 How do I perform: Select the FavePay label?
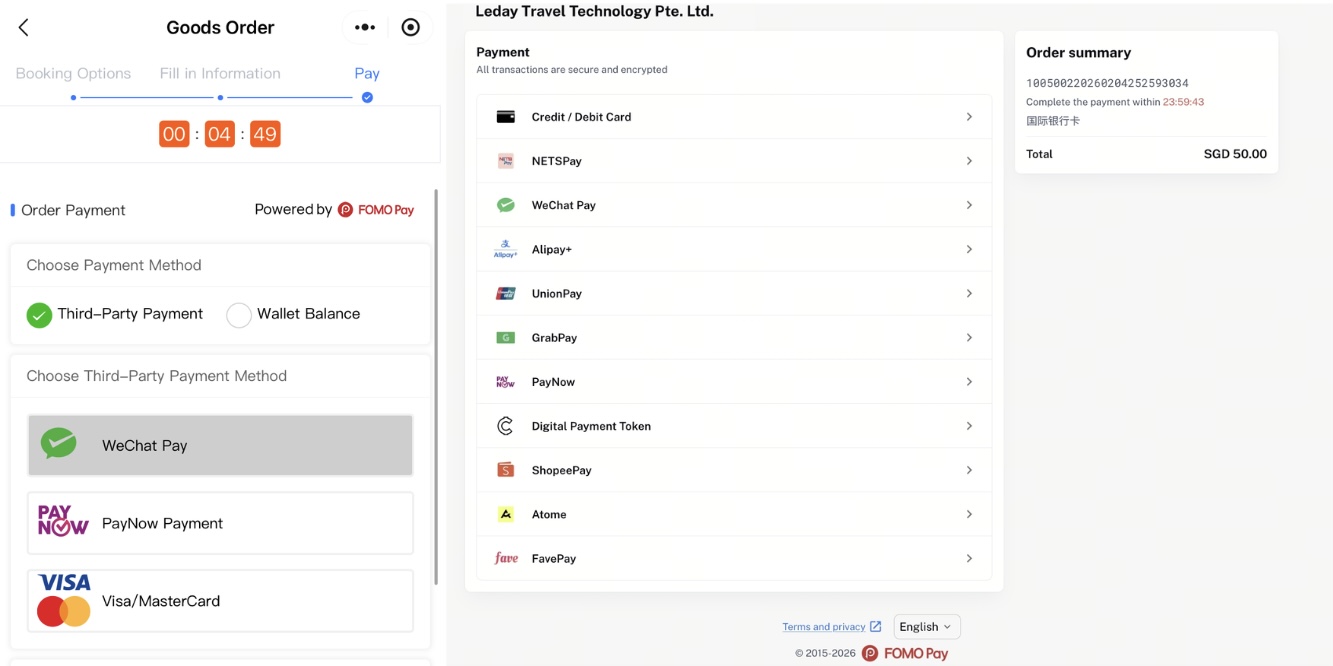coord(554,558)
